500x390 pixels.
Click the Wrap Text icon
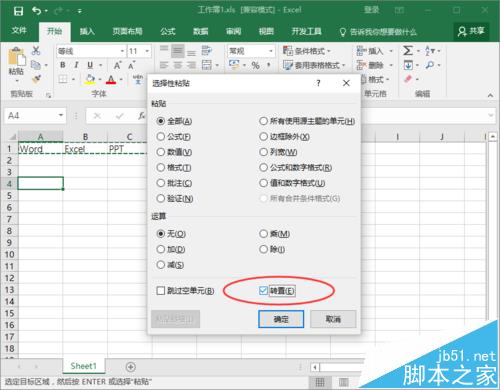(x=207, y=51)
